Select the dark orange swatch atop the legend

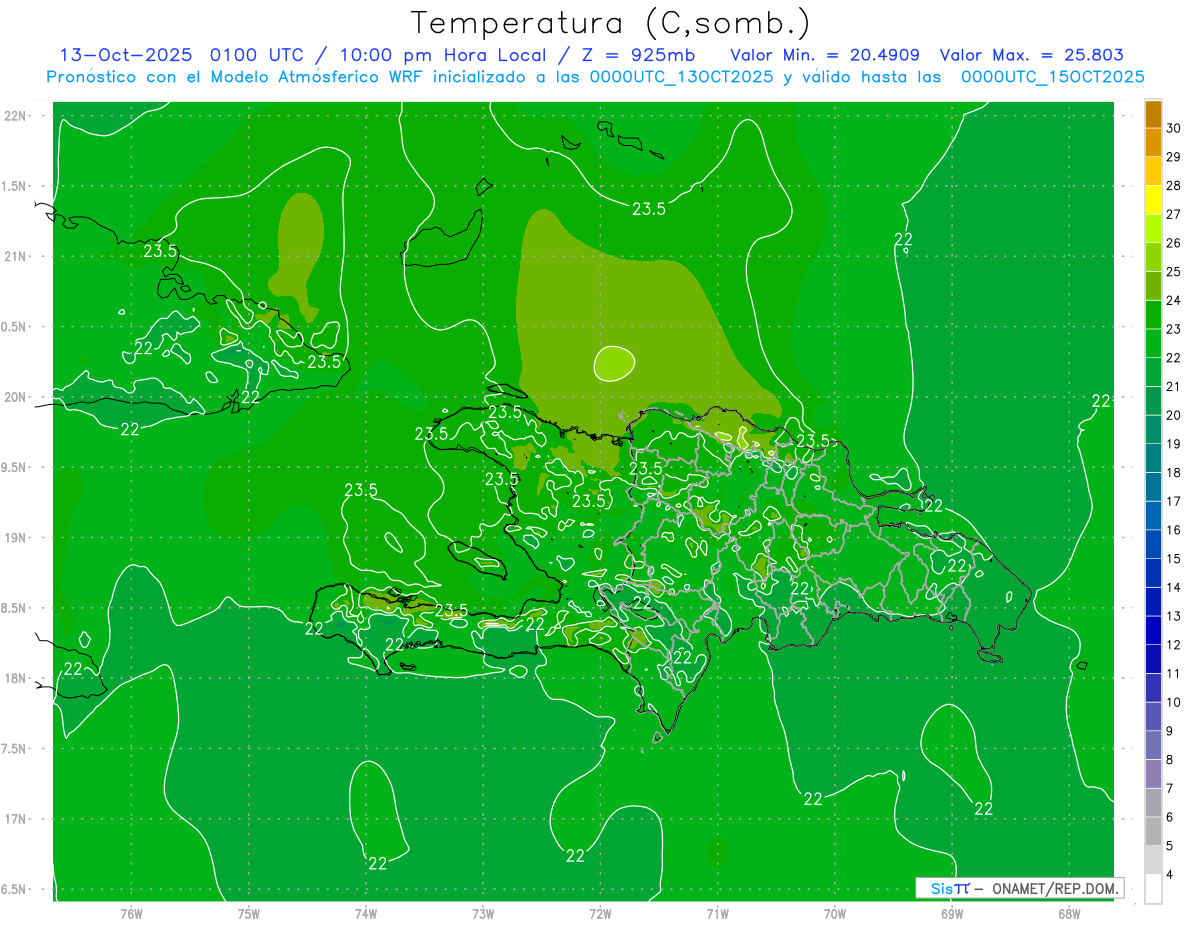[1153, 114]
